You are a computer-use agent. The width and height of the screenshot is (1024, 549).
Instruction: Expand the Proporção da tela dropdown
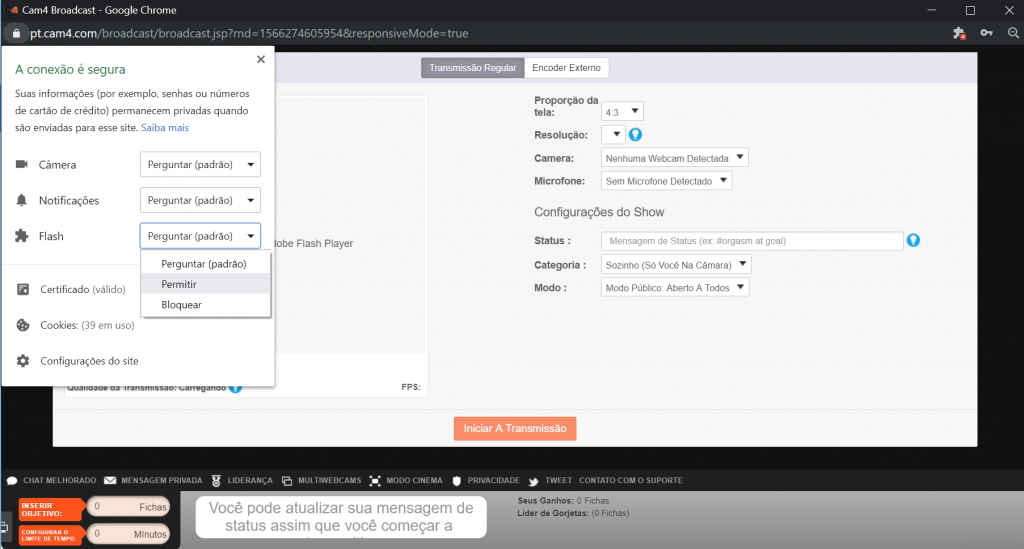(x=622, y=112)
